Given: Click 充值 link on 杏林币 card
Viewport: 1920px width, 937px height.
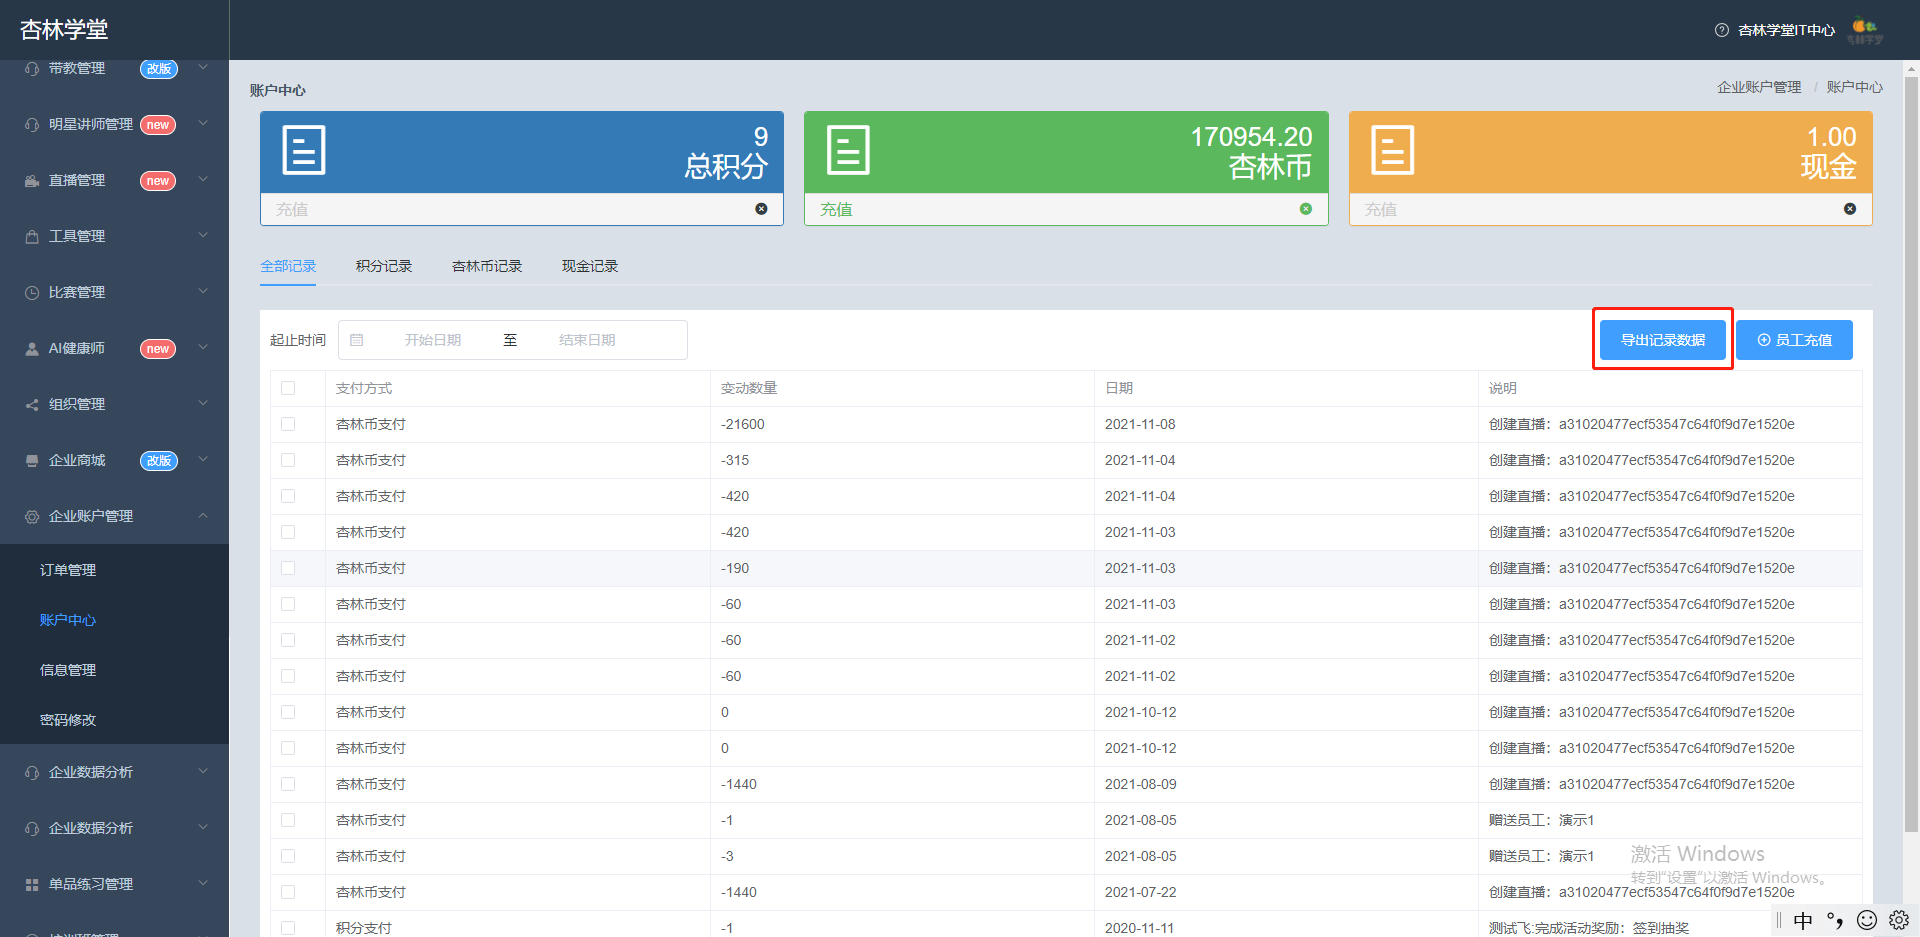Looking at the screenshot, I should point(836,209).
